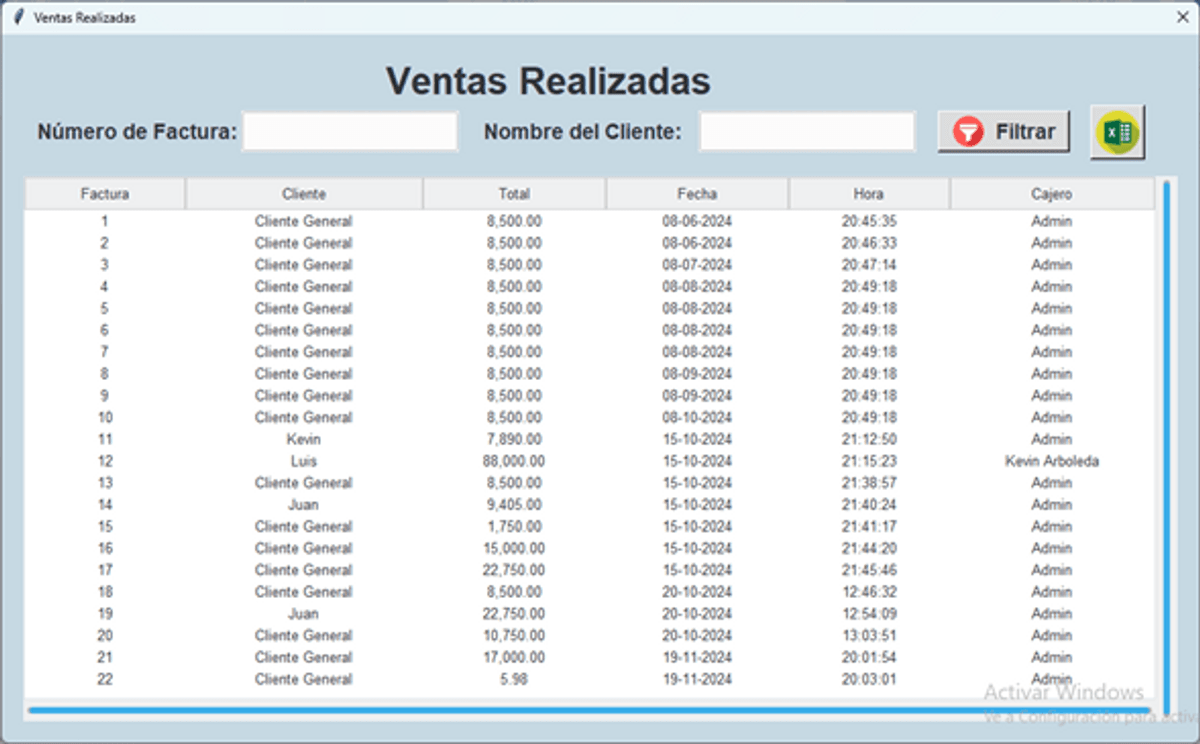Click the Excel export icon button
Screen dimensions: 1200x744
point(1117,132)
